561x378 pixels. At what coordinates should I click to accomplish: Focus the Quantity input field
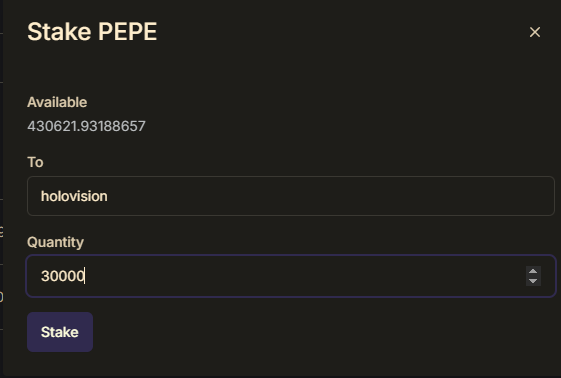(x=291, y=276)
